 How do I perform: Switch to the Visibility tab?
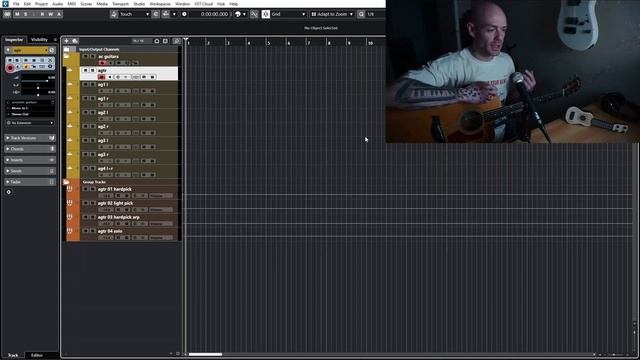(39, 40)
